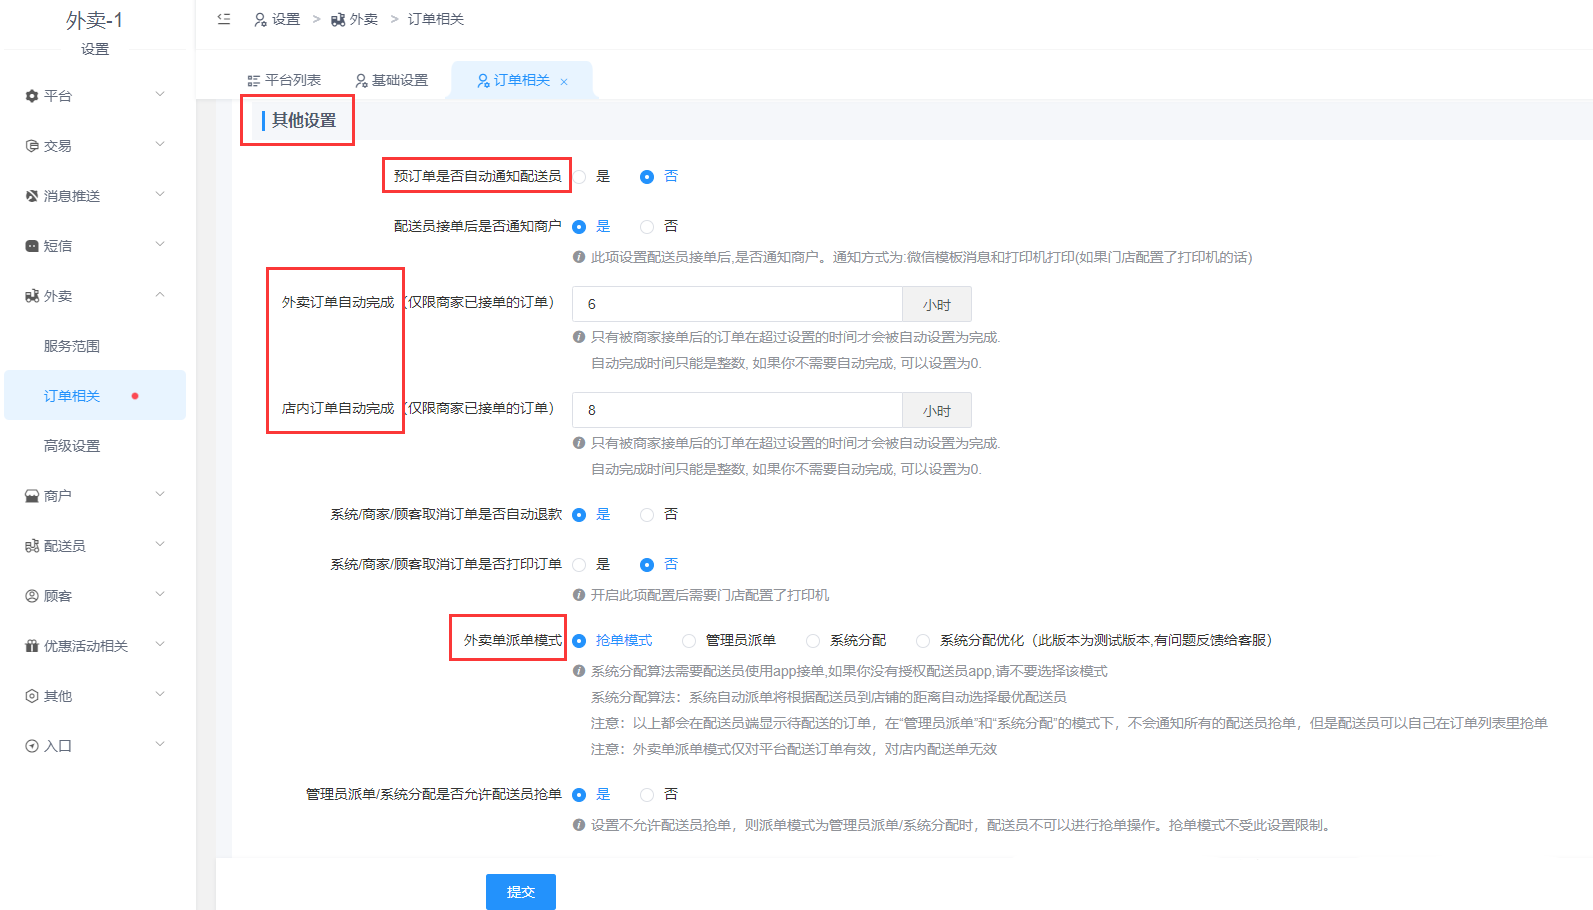Click the 短信 icon in sidebar

[x=32, y=246]
